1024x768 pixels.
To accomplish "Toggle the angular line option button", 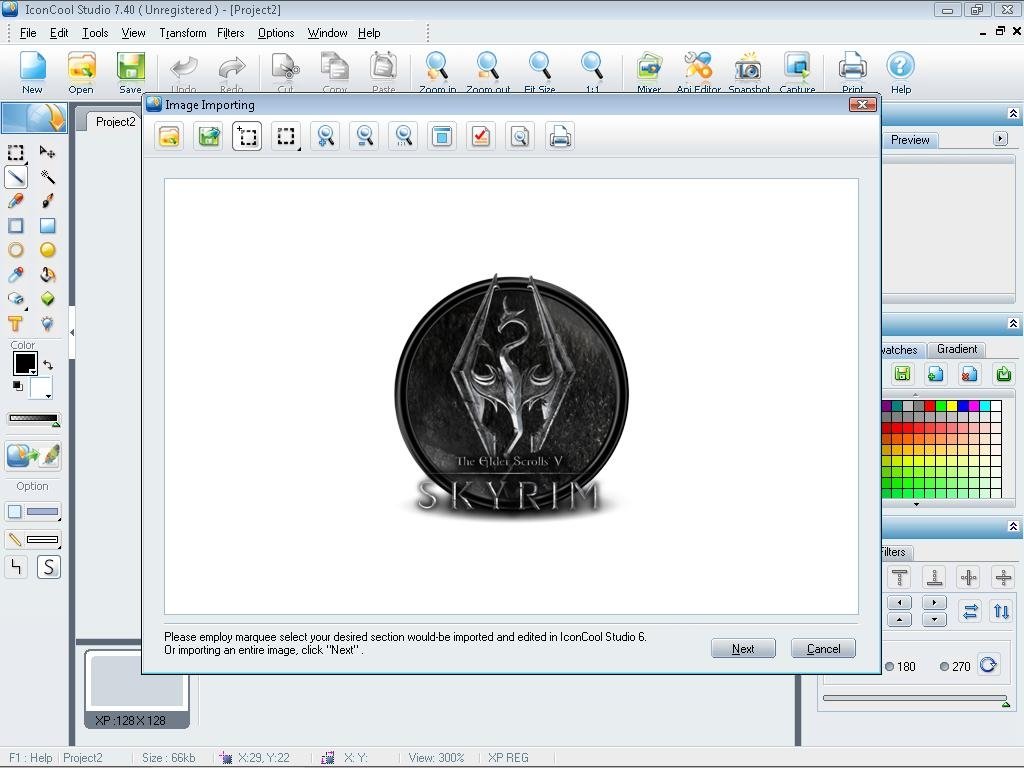I will click(16, 567).
